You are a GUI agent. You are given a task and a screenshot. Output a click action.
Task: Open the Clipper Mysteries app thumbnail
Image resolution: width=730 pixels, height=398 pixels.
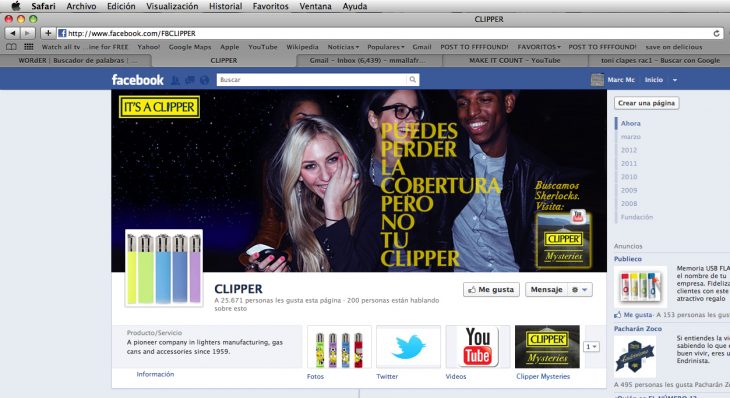pyautogui.click(x=547, y=347)
